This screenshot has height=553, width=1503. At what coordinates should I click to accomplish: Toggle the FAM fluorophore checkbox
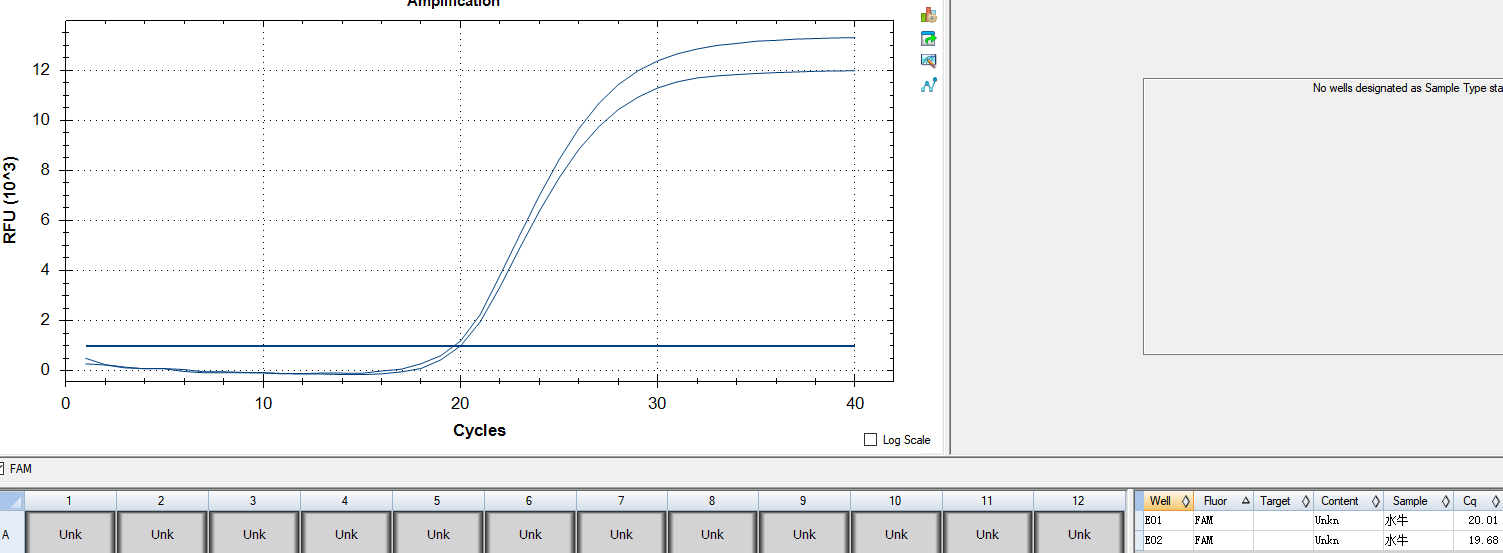(1, 468)
